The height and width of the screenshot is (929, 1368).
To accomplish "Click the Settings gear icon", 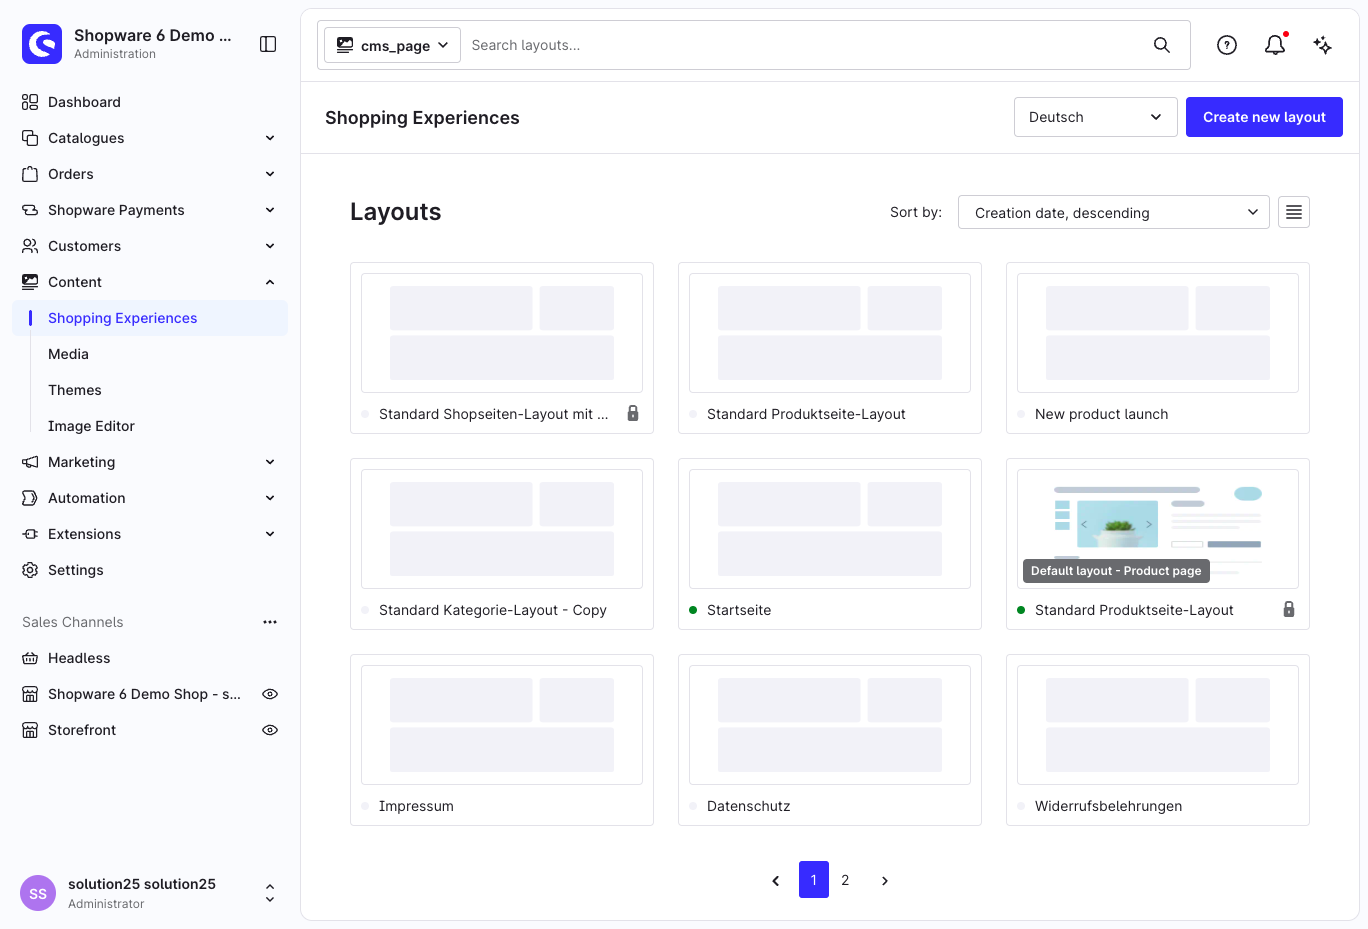I will [x=30, y=570].
